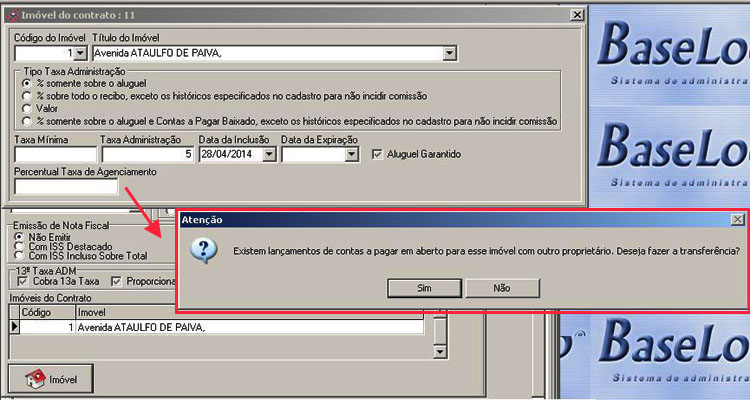Click the window icon in Imóvel do contrato title bar
Image resolution: width=750 pixels, height=400 pixels.
(11, 15)
